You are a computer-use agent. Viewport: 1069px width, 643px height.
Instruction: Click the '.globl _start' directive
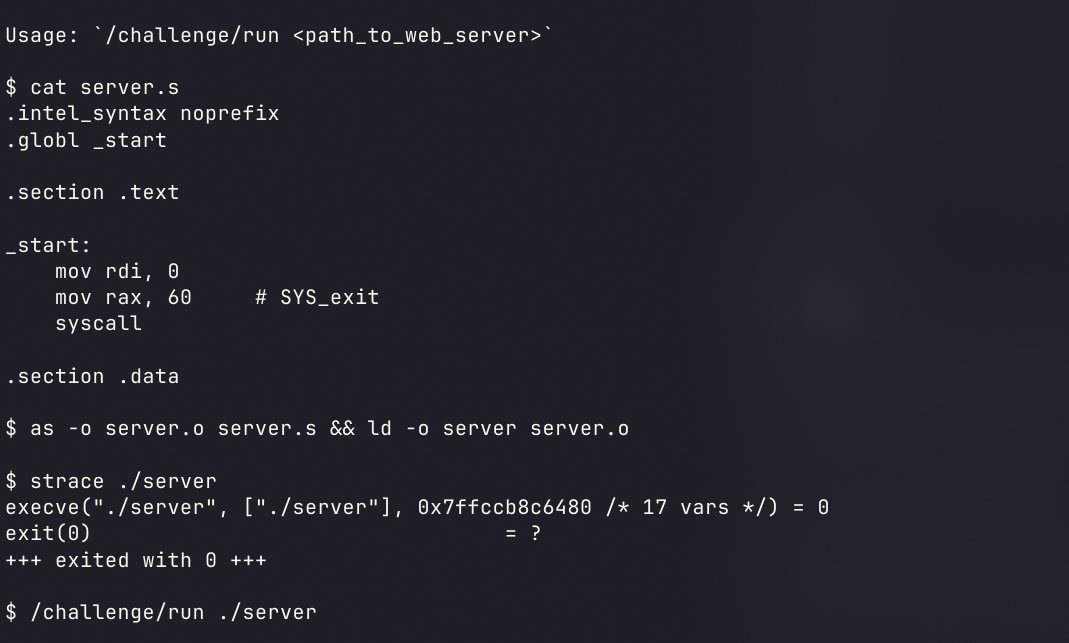pos(86,140)
